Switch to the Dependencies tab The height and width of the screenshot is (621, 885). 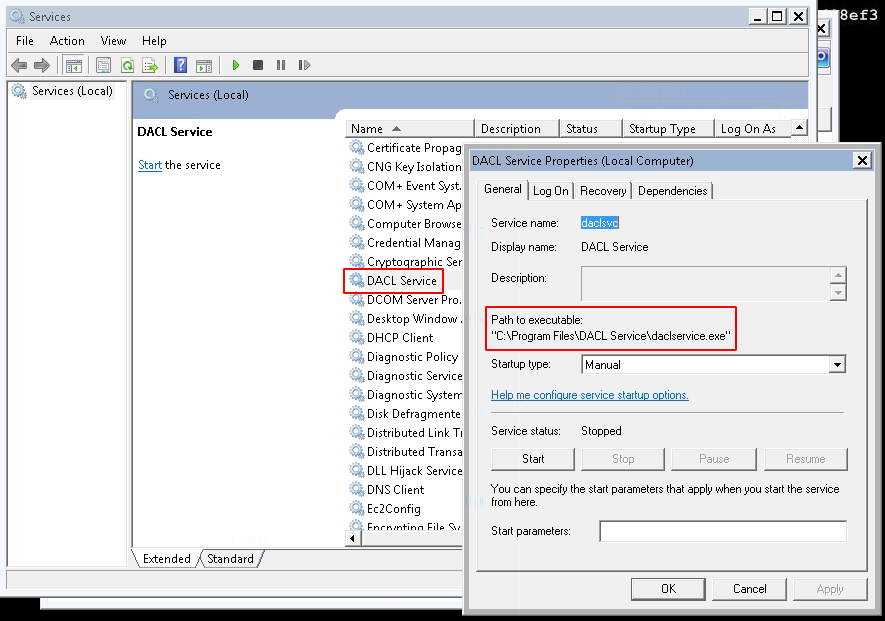click(672, 191)
